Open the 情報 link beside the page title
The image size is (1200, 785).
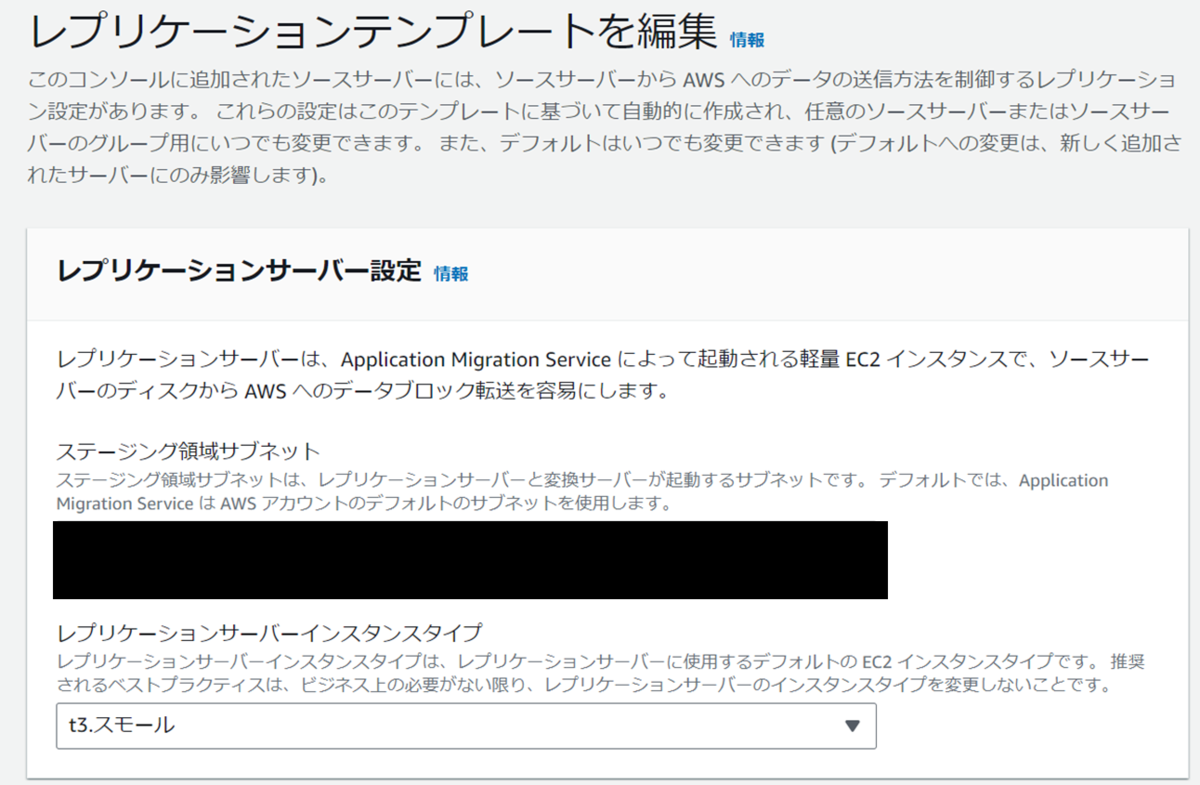pyautogui.click(x=747, y=40)
